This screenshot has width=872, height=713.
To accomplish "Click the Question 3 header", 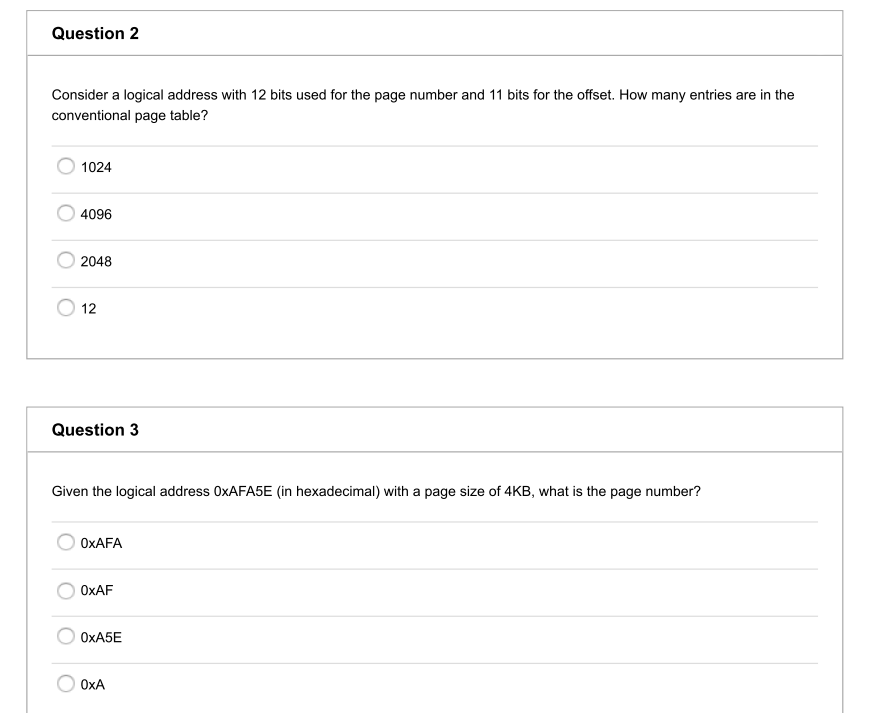I will point(95,430).
